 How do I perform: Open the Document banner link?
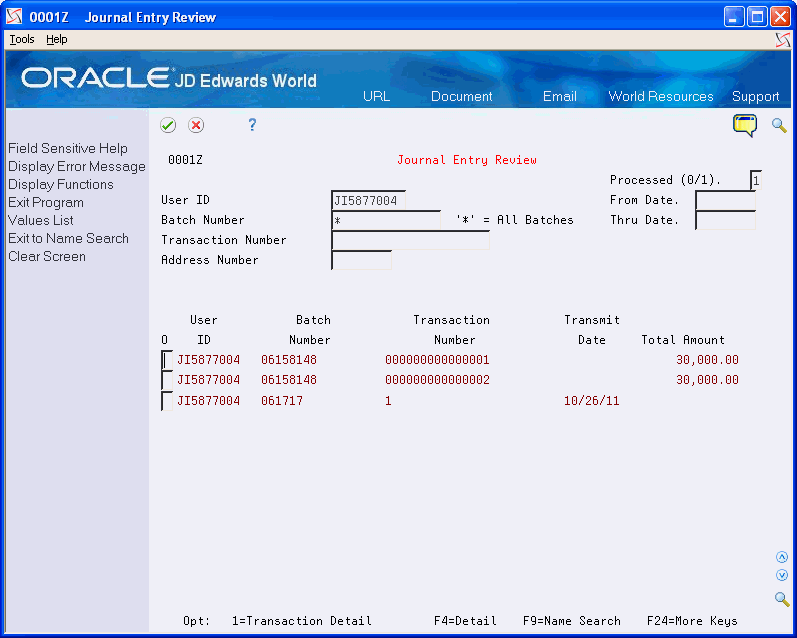coord(461,97)
